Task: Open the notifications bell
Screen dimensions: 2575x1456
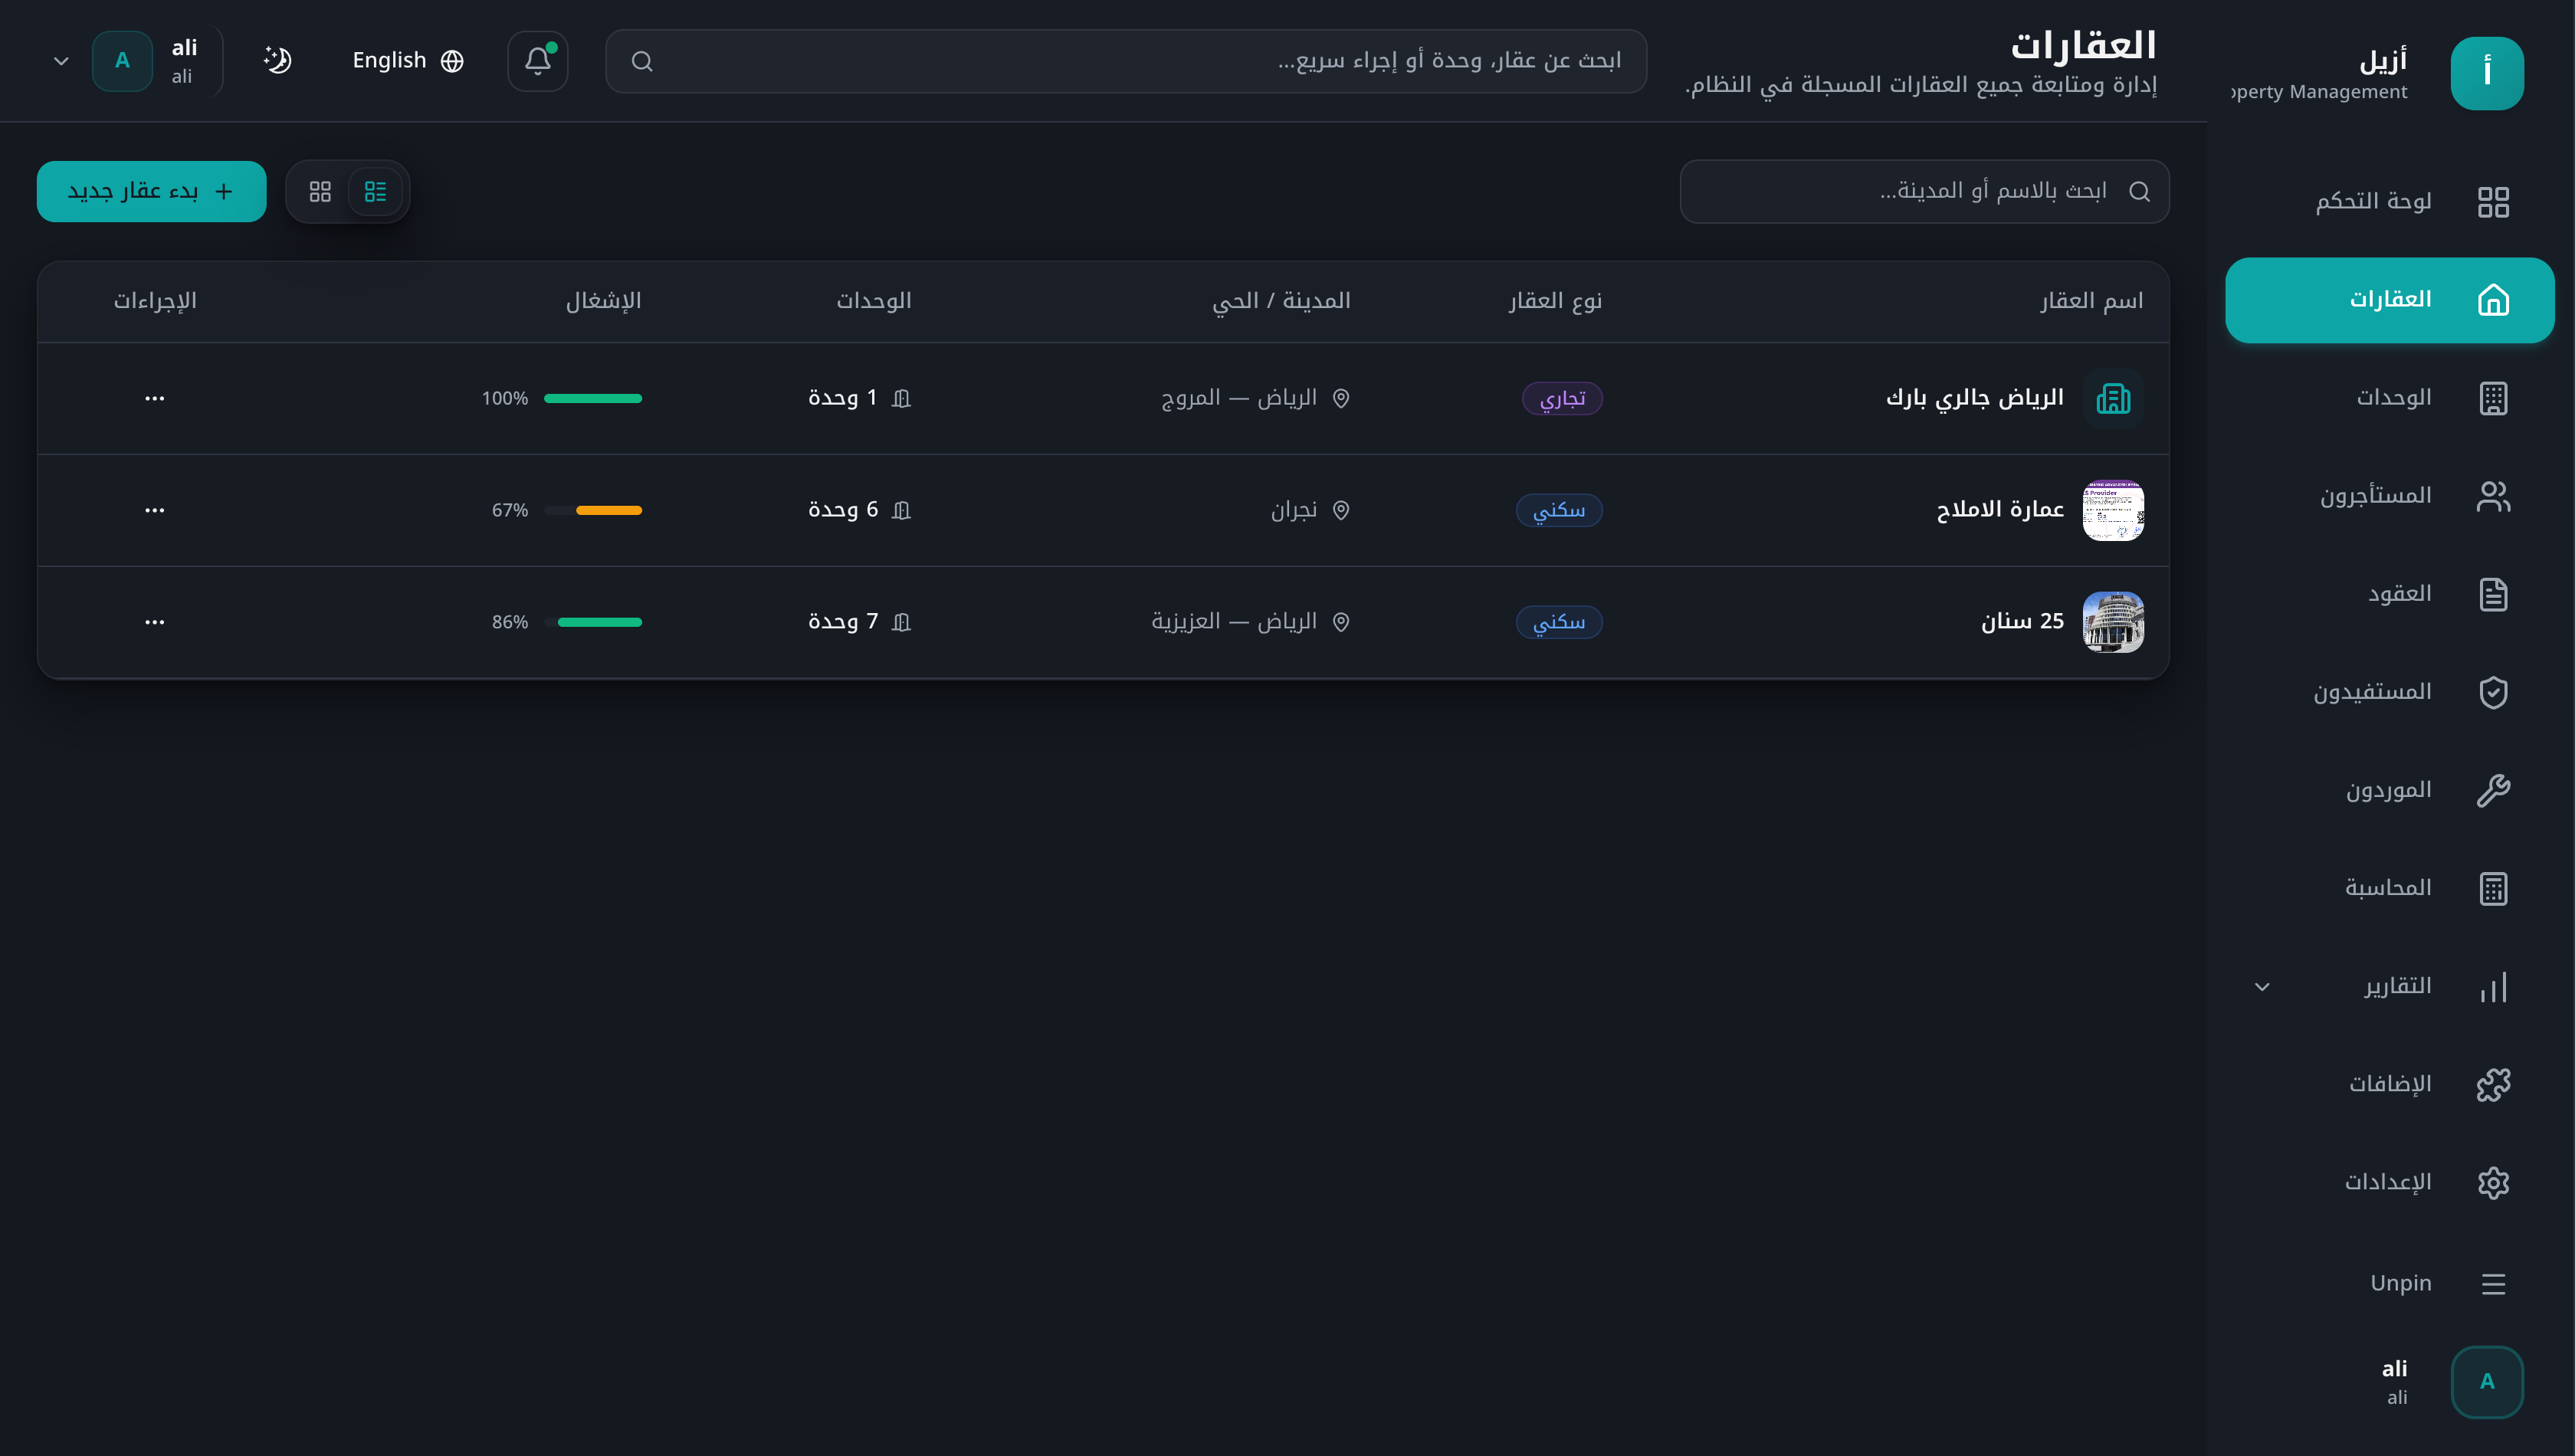Action: tap(537, 61)
